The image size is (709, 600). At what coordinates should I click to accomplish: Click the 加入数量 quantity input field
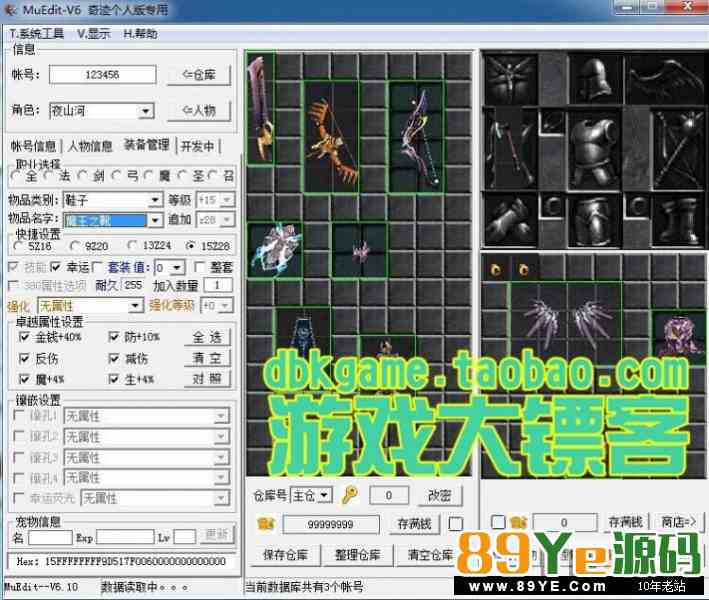[218, 285]
